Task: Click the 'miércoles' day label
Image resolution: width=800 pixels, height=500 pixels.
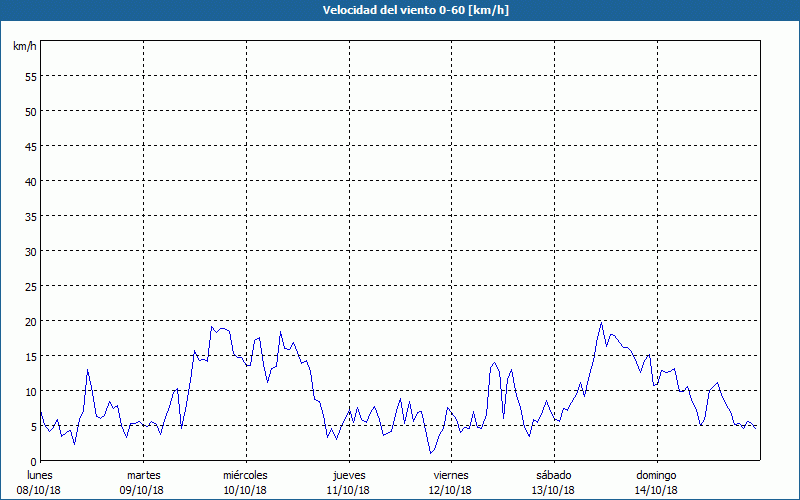Action: [245, 475]
